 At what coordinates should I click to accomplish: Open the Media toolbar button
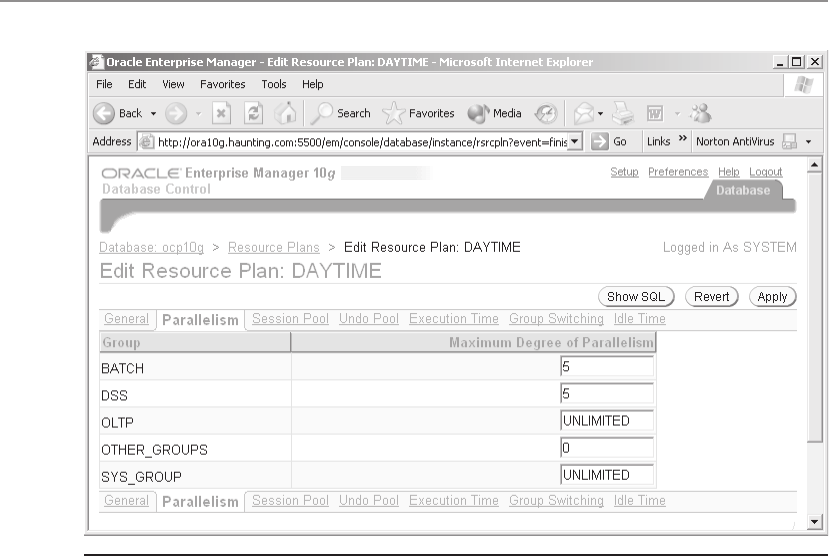(495, 113)
